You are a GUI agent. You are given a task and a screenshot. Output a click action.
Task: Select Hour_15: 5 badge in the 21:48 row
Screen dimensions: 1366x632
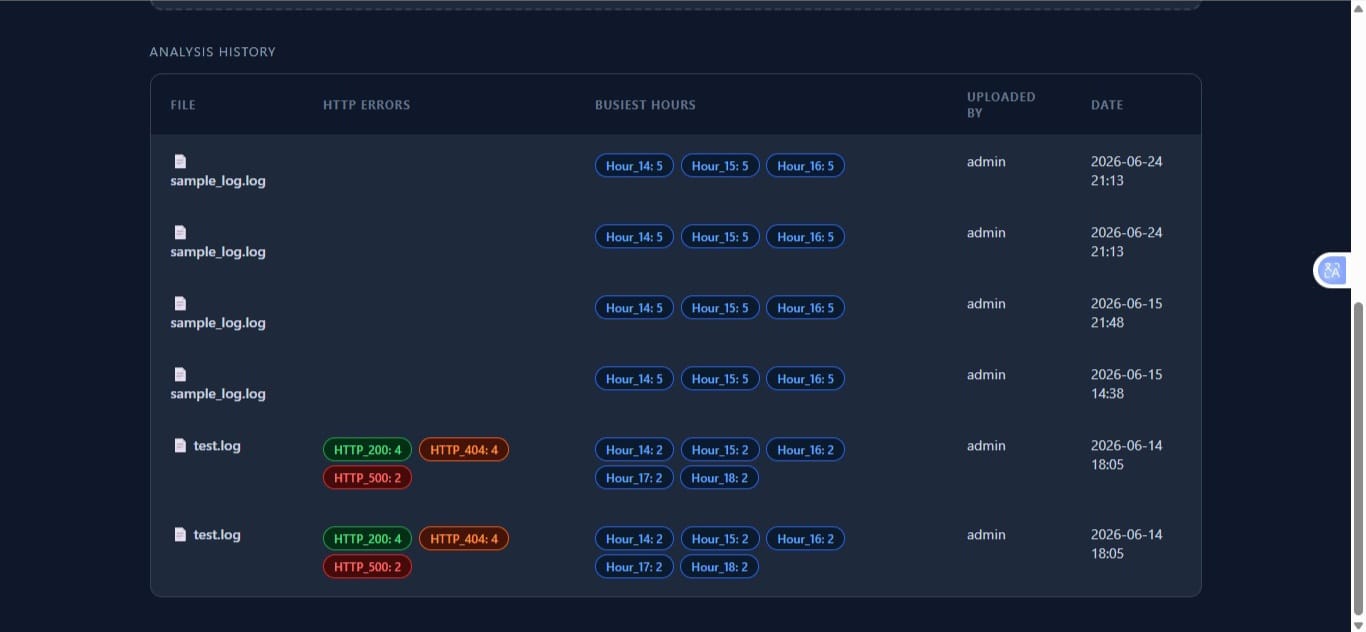[720, 308]
